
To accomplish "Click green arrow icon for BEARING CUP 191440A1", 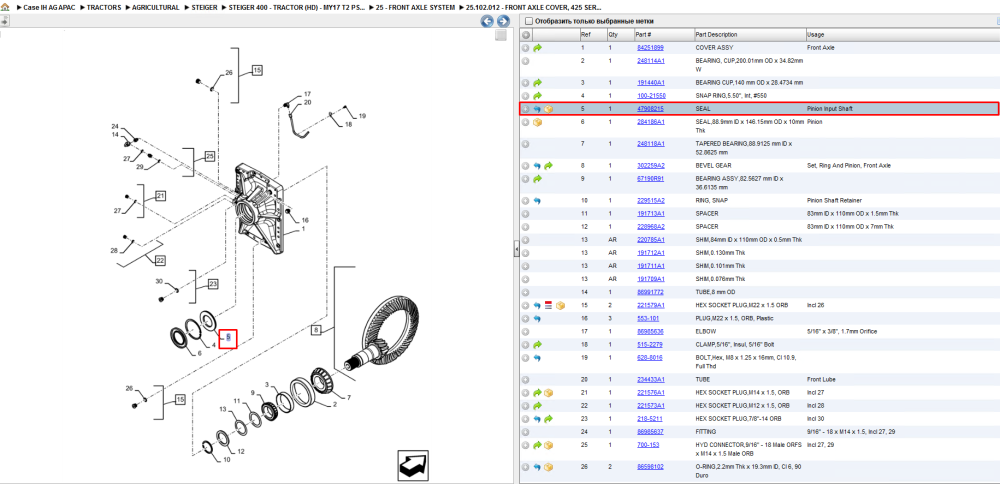I will 538,83.
